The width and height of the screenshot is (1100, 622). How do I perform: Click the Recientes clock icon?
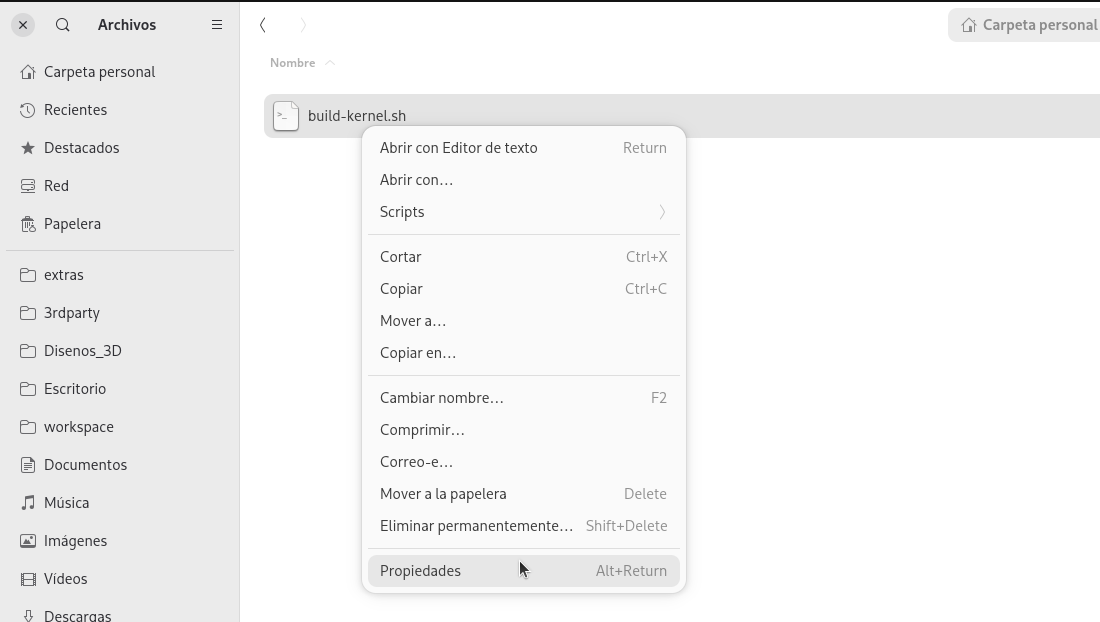(28, 110)
